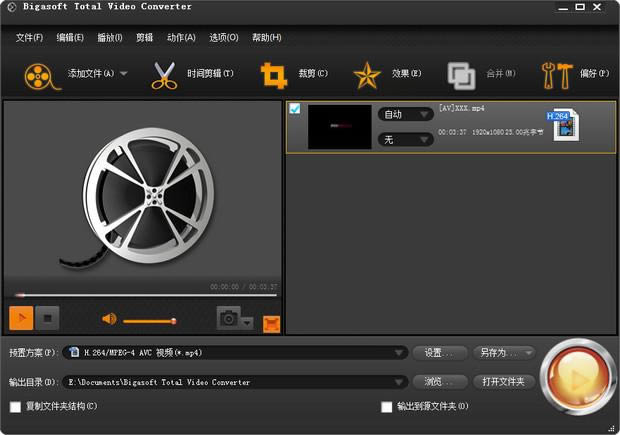Click the [AV]XXX.mp4 video thumbnail

pyautogui.click(x=340, y=127)
